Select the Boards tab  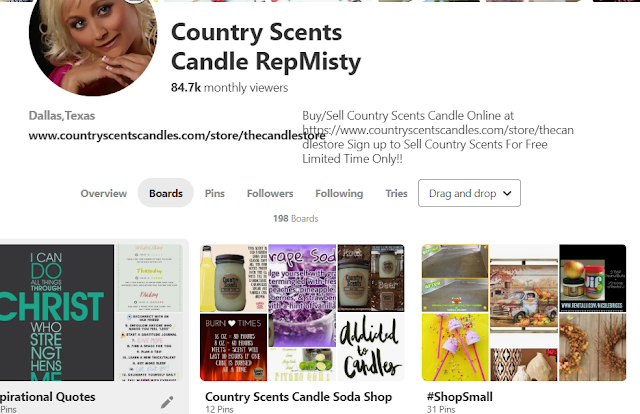tap(166, 193)
